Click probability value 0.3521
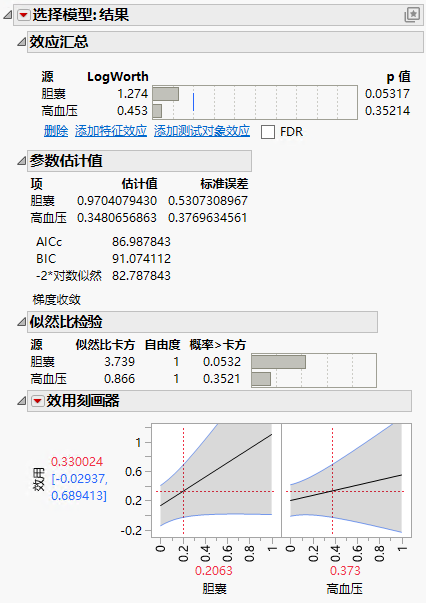 coord(222,379)
